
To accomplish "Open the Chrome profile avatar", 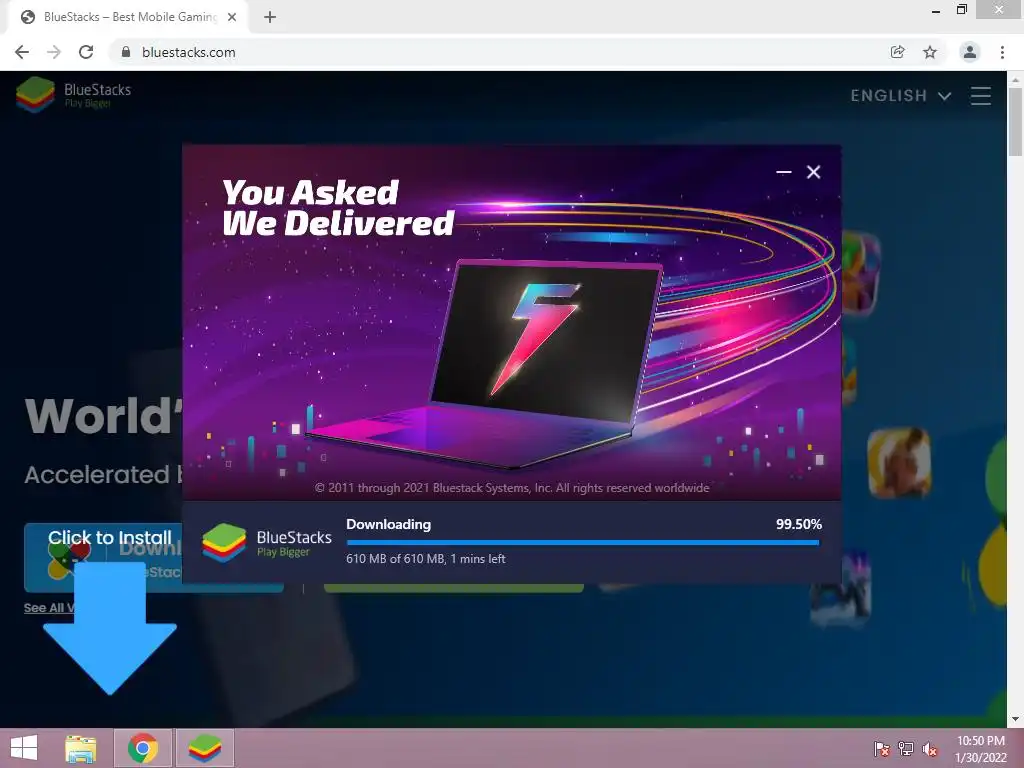I will click(x=970, y=52).
